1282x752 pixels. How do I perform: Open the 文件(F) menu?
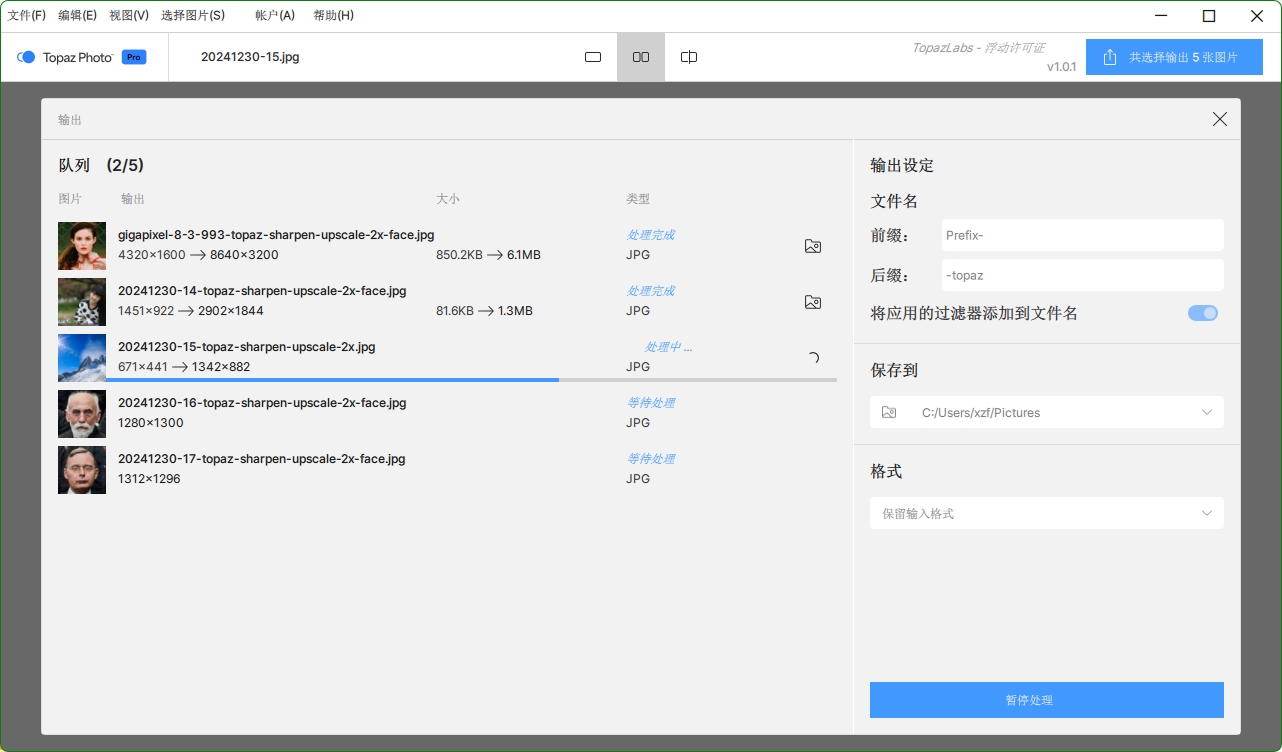[x=27, y=15]
